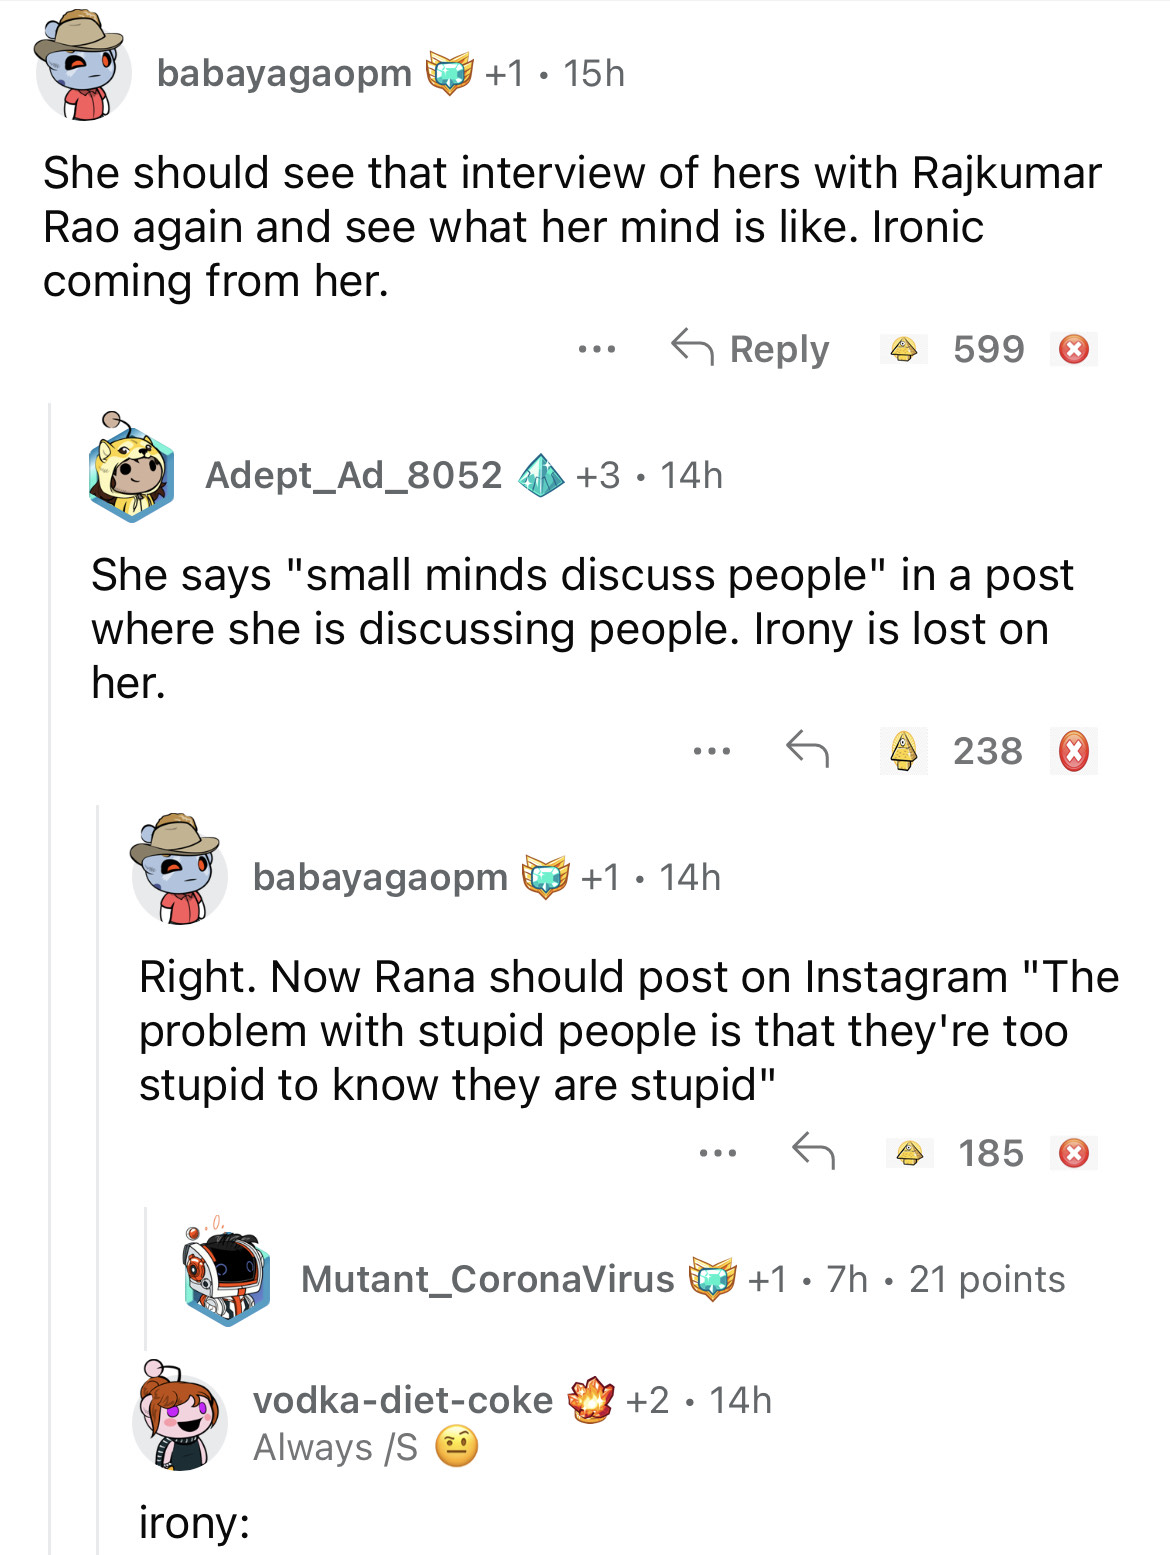Upvote babayagaopm's top comment with 599 points
Image resolution: width=1170 pixels, height=1555 pixels.
tap(903, 349)
